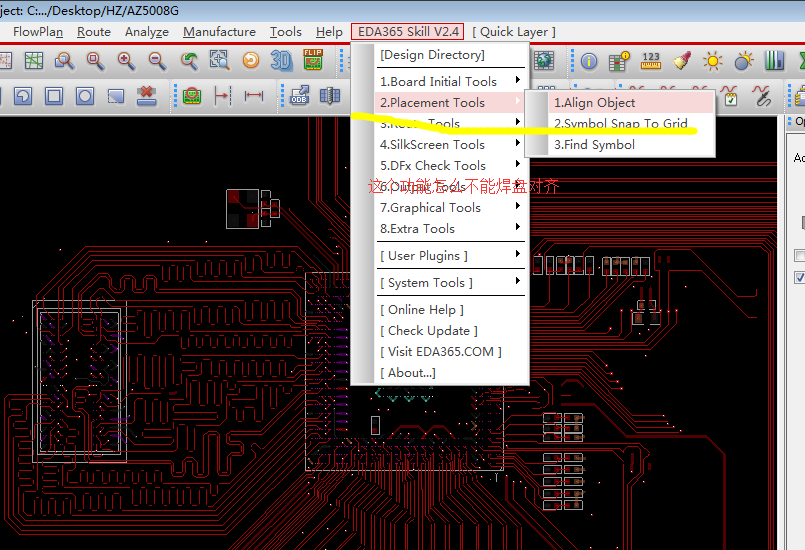The image size is (805, 550).
Task: Click the FLIP design icon
Action: click(313, 60)
